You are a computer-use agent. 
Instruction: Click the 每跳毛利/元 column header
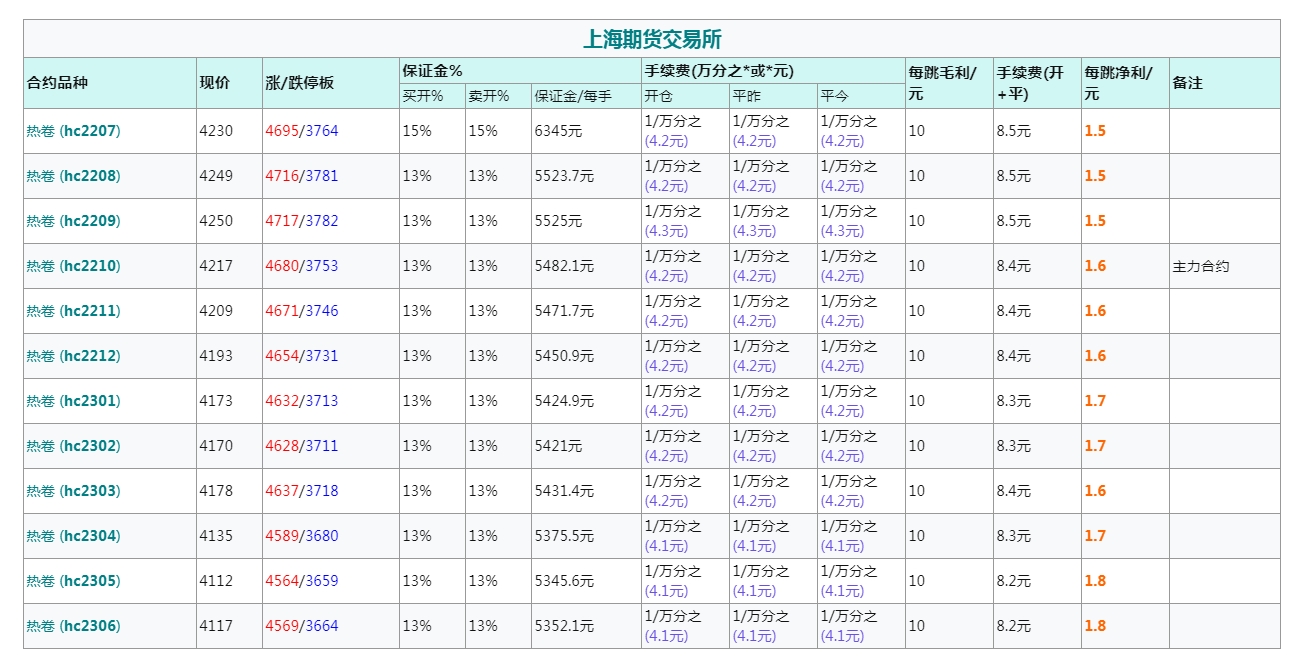pos(941,83)
